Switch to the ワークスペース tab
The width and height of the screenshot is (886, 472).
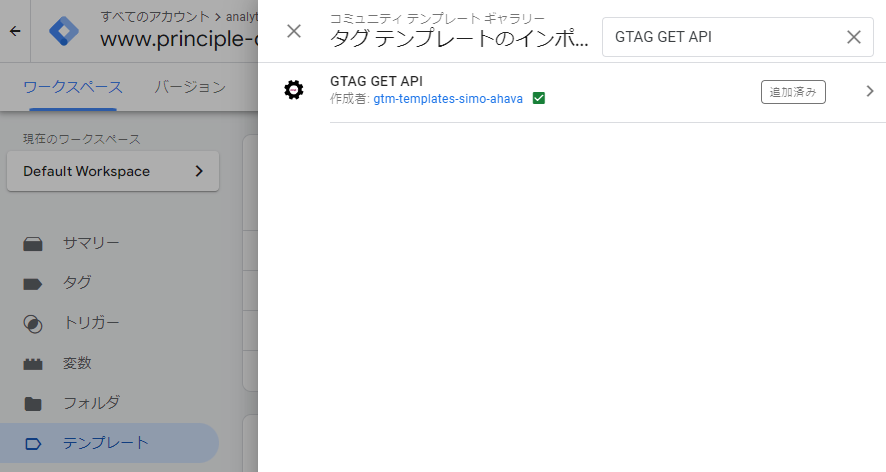(x=72, y=87)
